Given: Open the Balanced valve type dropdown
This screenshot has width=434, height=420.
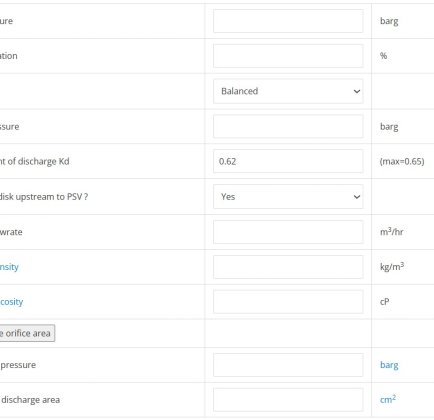Looking at the screenshot, I should coord(288,91).
